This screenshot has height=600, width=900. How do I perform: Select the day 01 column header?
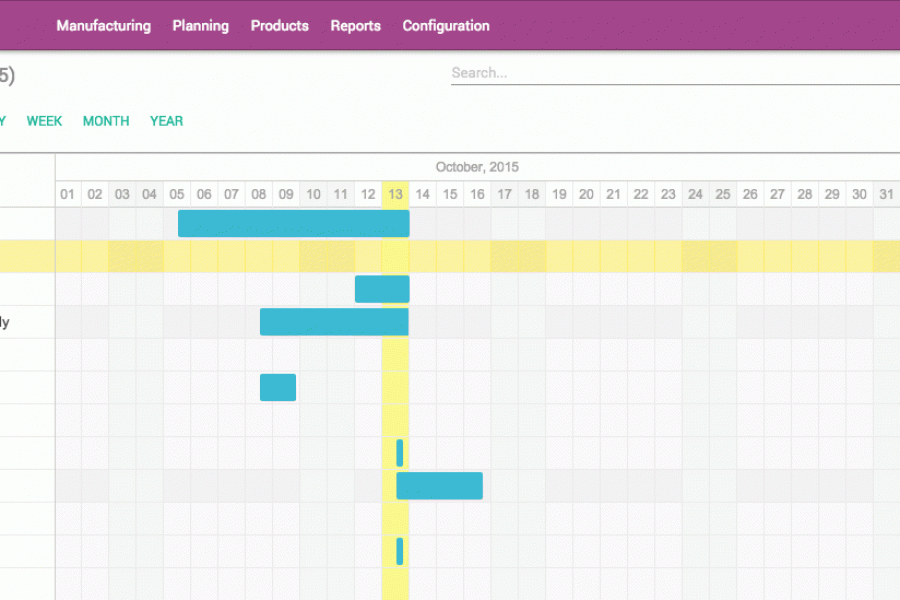pyautogui.click(x=68, y=194)
